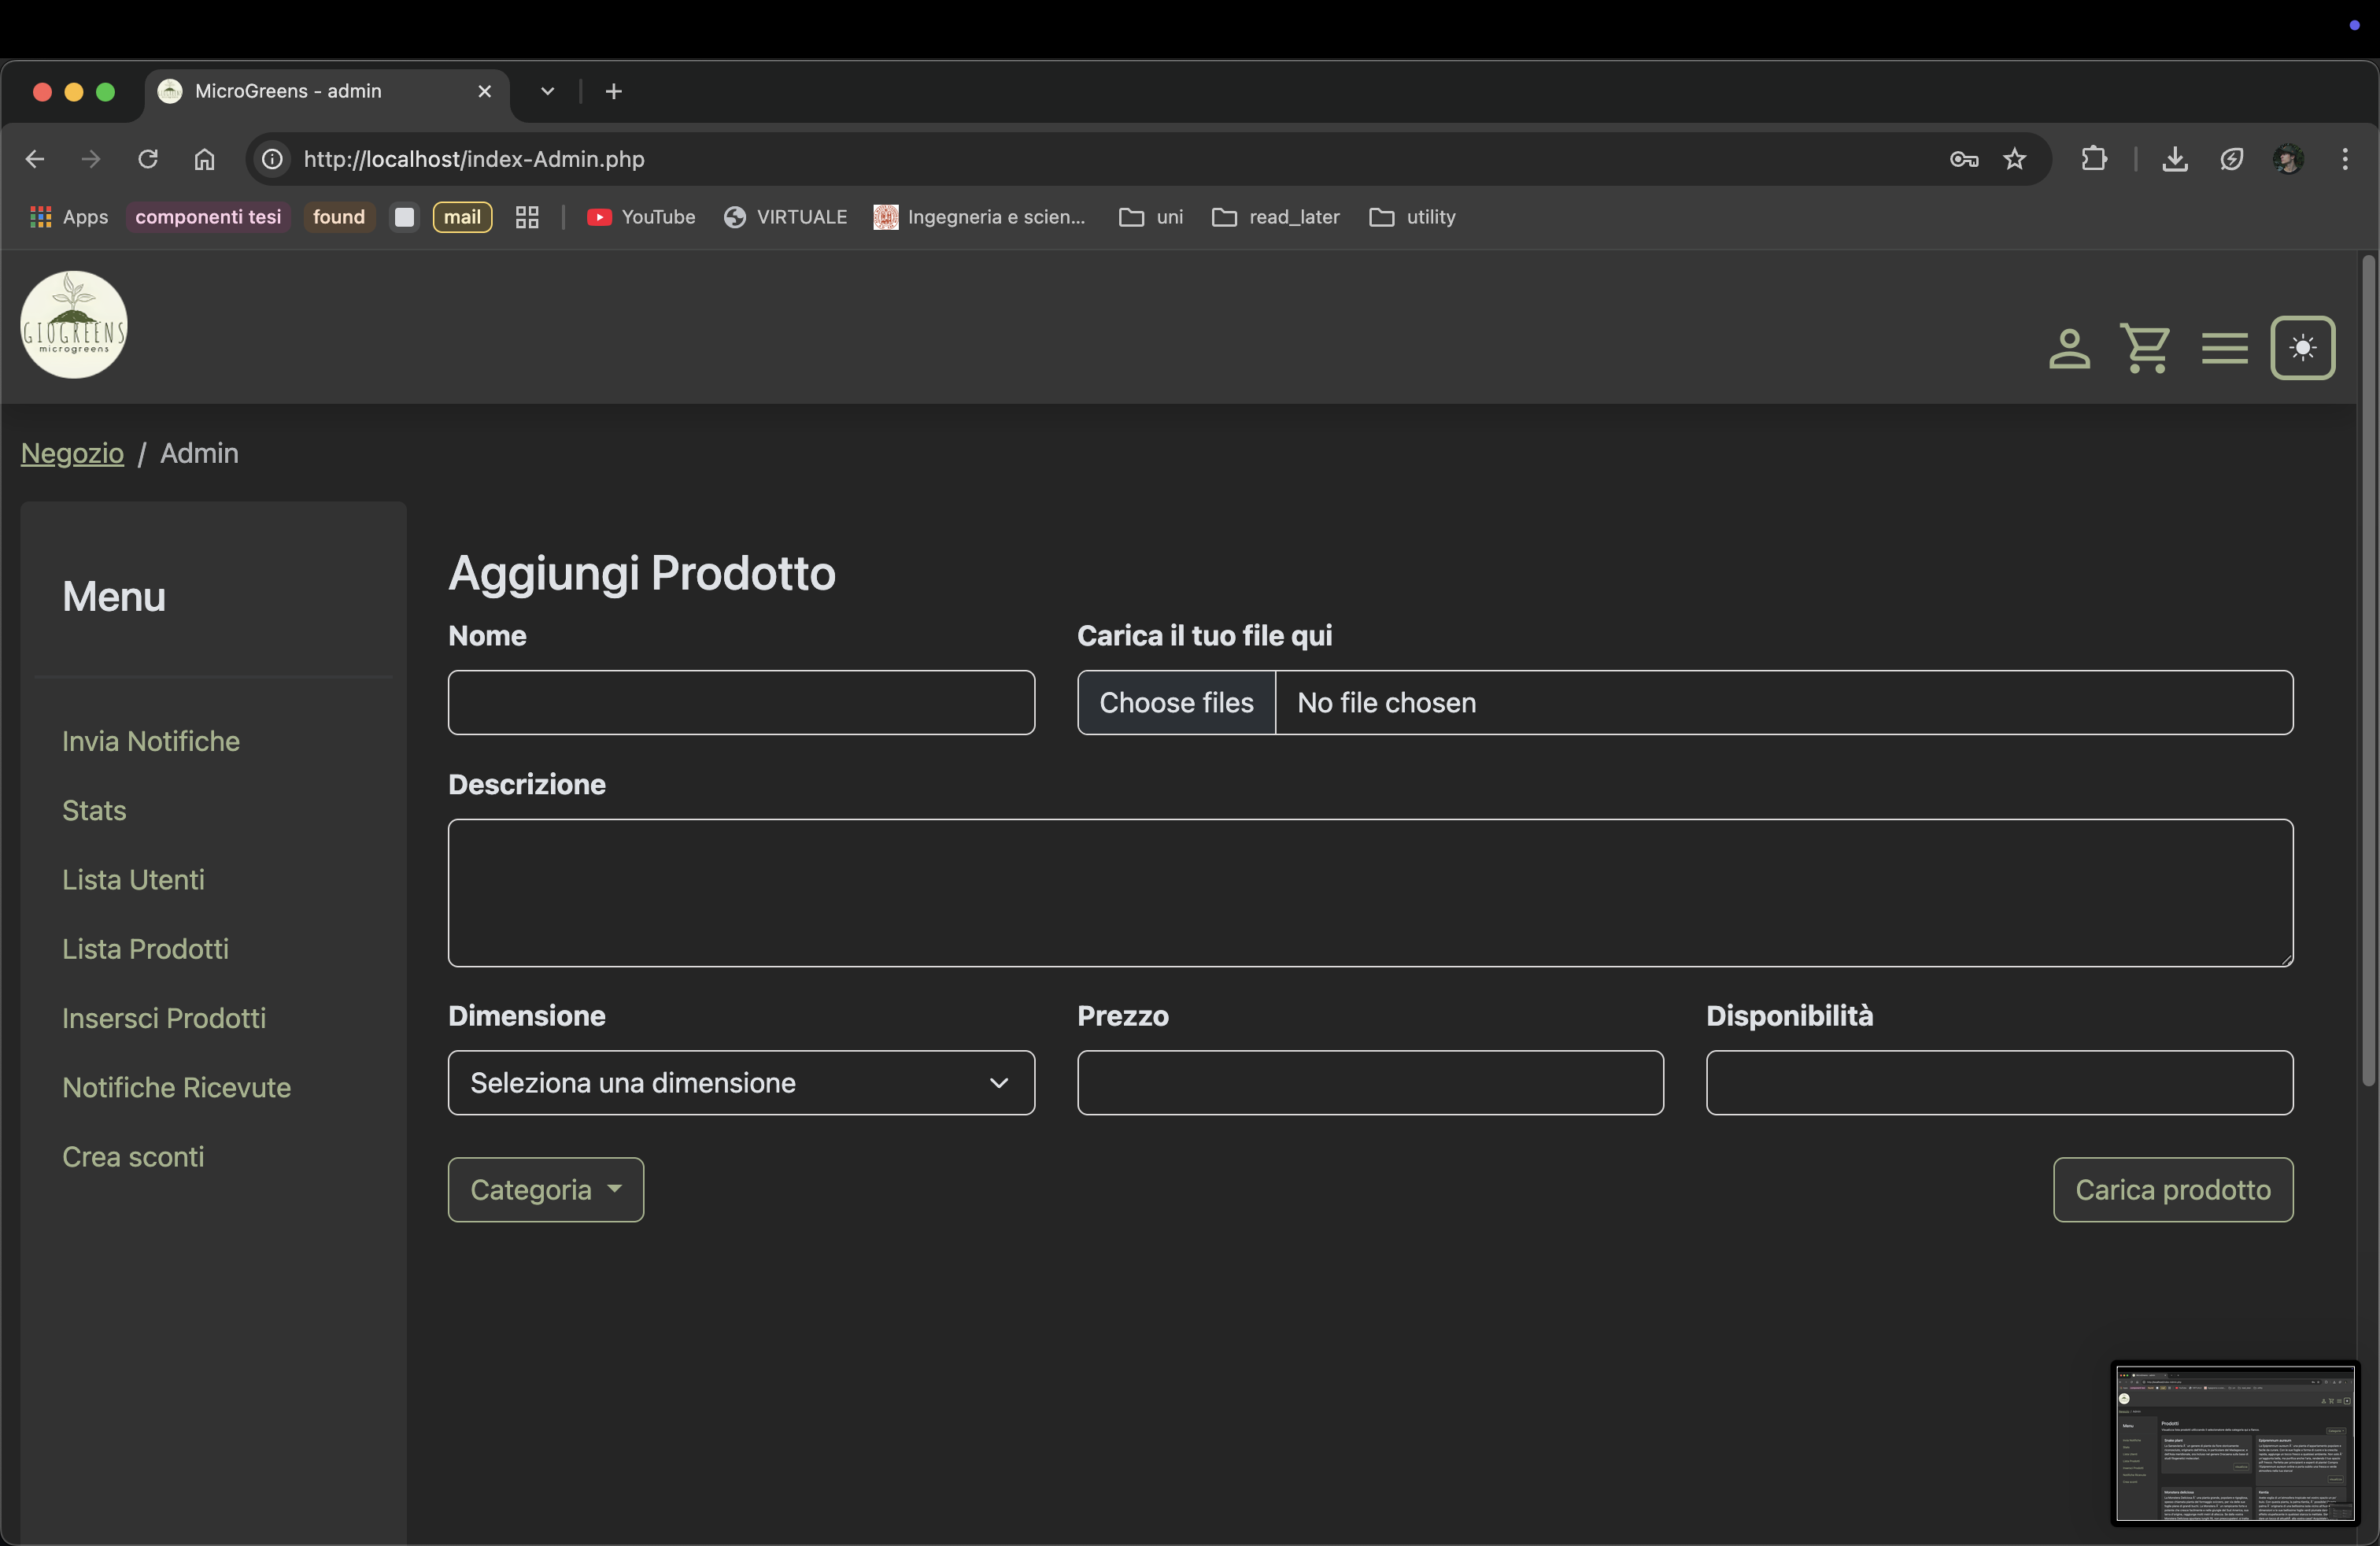The height and width of the screenshot is (1546, 2380).
Task: Open the hamburger menu icon
Action: point(2223,348)
